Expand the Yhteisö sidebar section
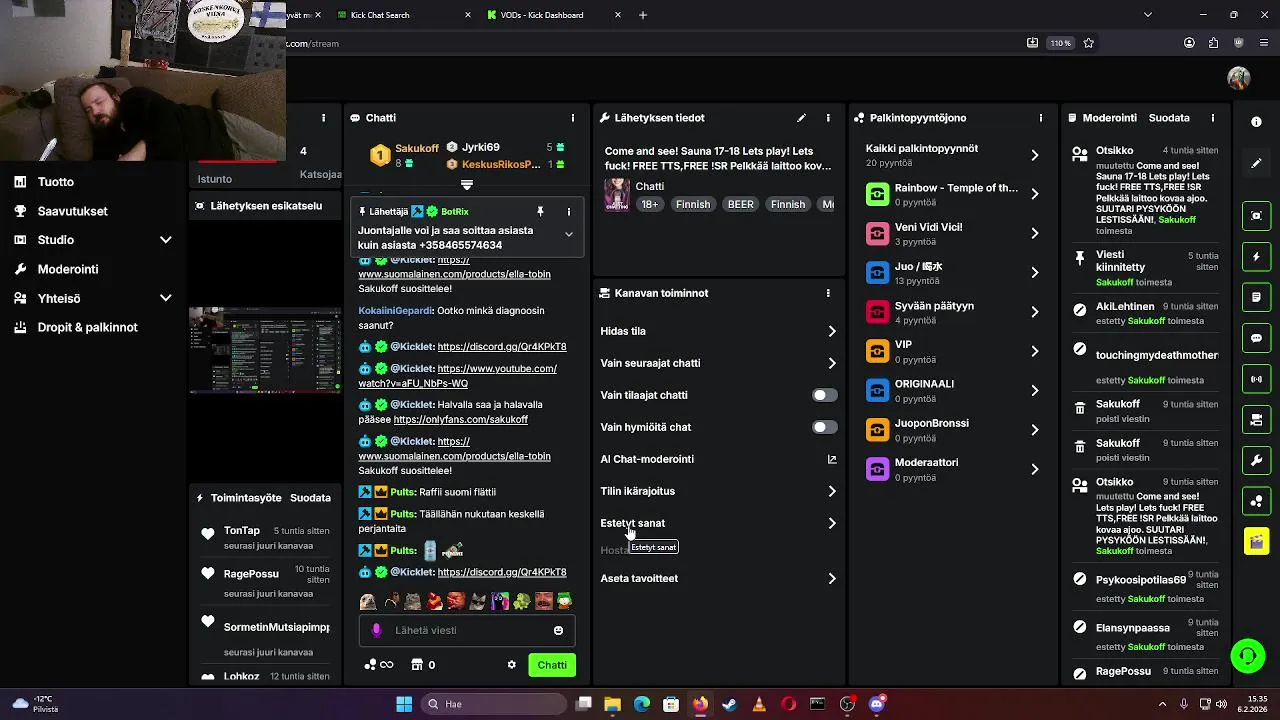 pyautogui.click(x=166, y=298)
